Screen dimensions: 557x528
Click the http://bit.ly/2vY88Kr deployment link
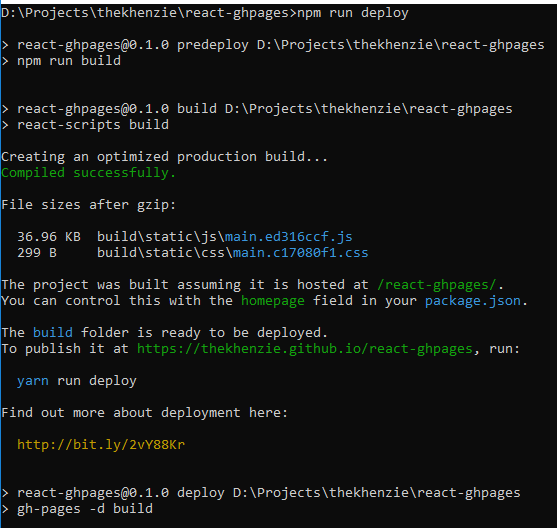[101, 445]
